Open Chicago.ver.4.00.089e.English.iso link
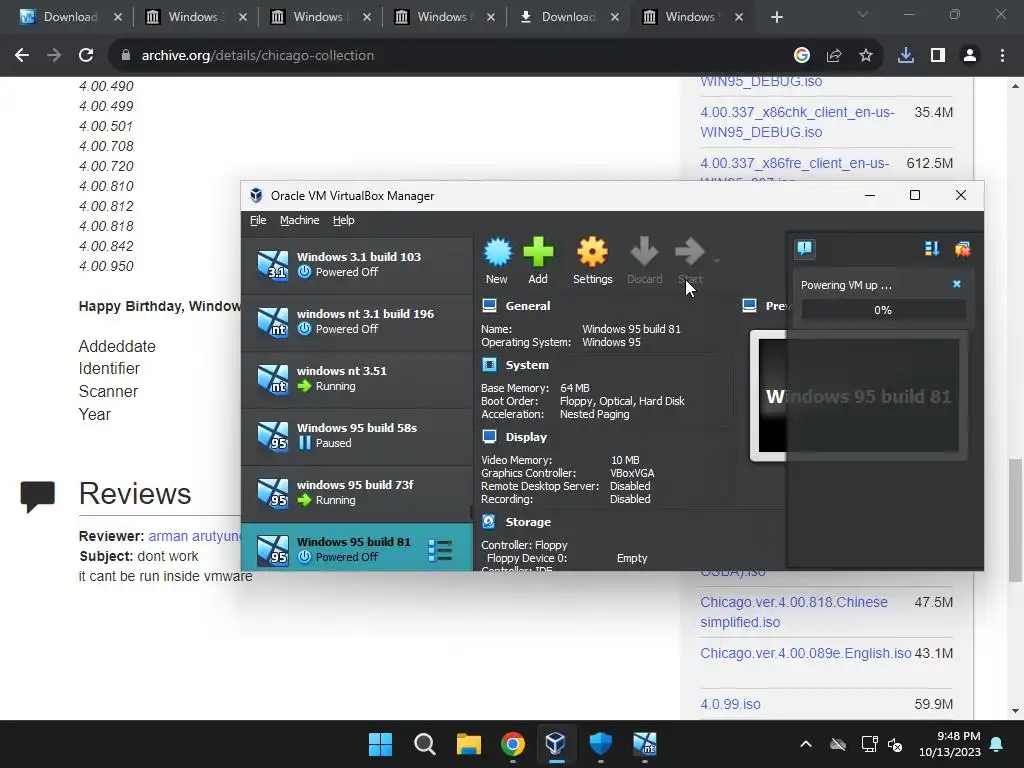1024x768 pixels. point(805,653)
